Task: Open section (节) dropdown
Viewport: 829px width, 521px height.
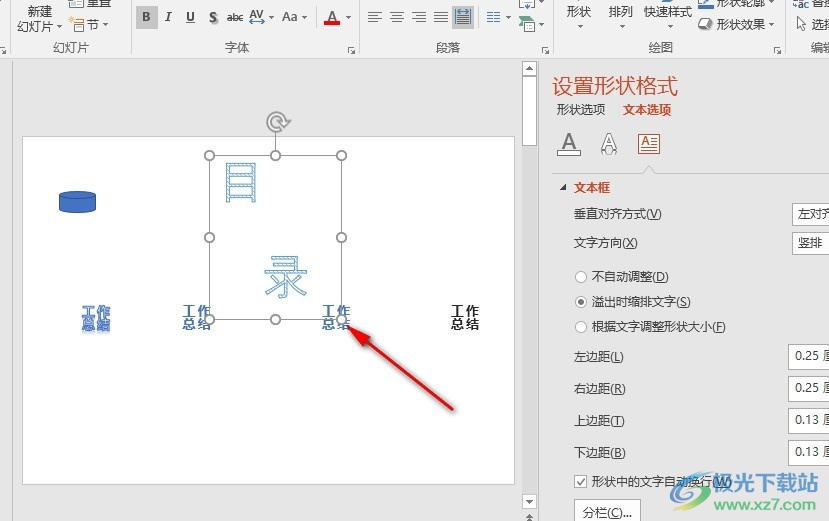Action: [x=88, y=24]
